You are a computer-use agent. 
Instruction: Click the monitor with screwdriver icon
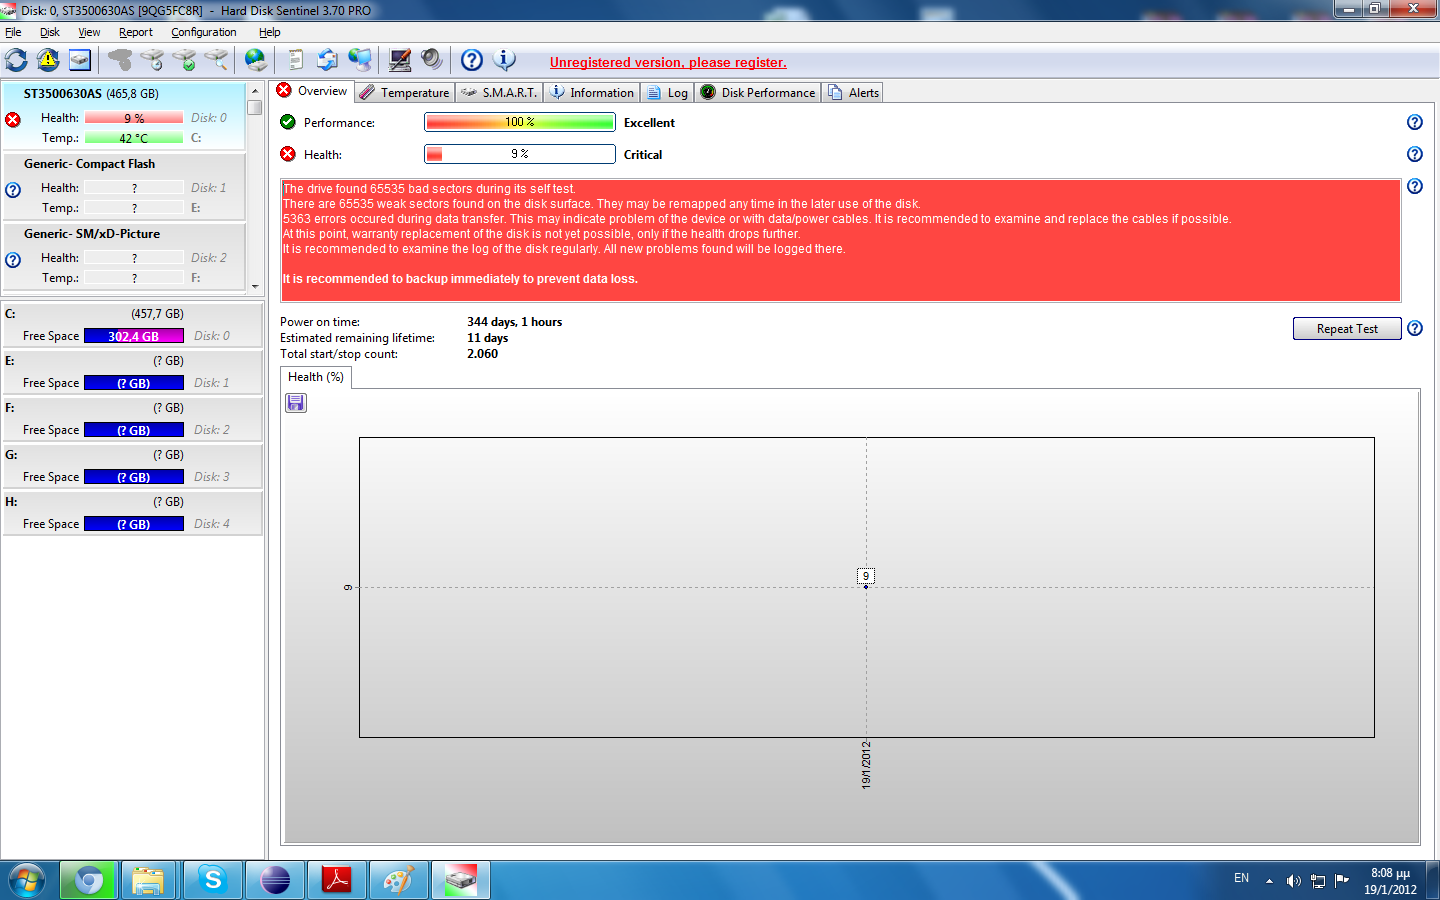[x=399, y=60]
